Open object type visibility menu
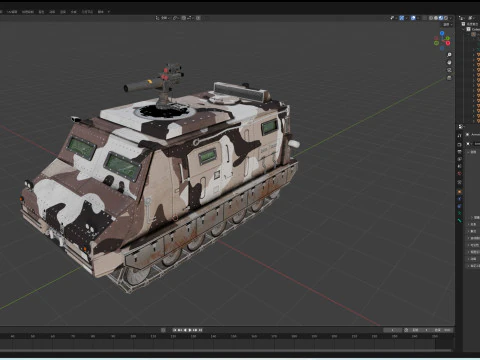Image resolution: width=480 pixels, height=360 pixels. [393, 18]
